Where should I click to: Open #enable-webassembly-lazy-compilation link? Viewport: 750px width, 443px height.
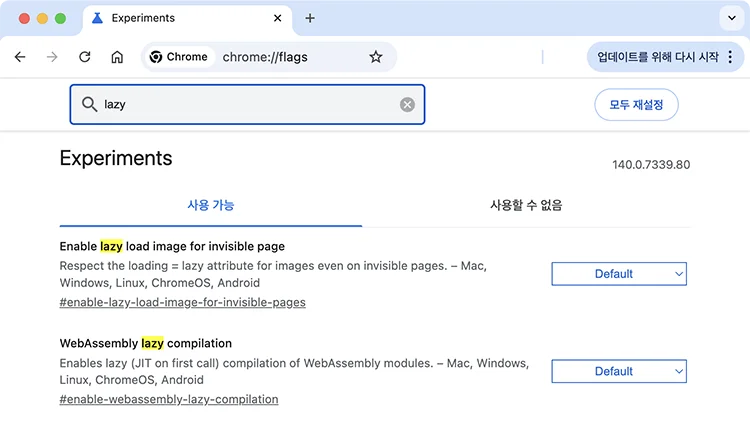169,399
